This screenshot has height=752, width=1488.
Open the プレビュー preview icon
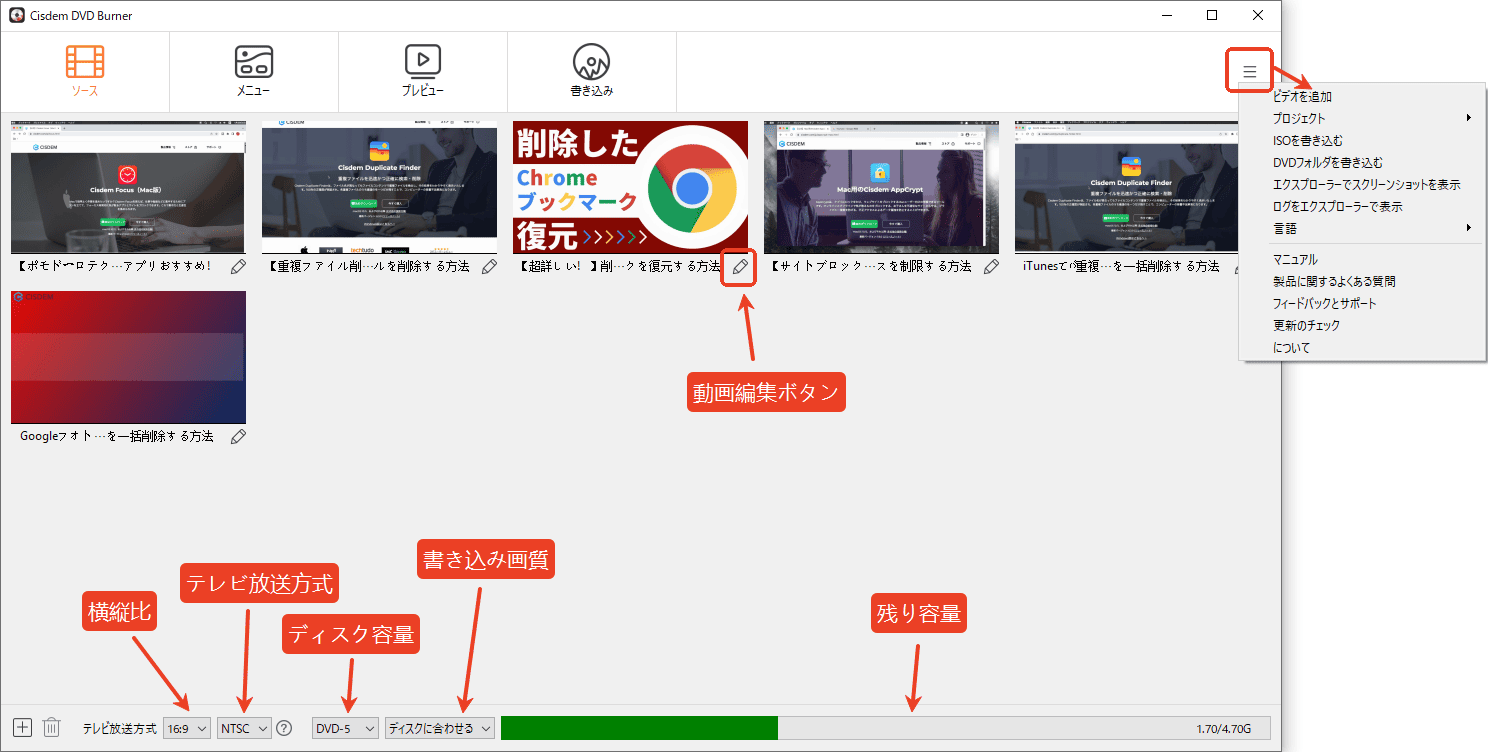[423, 70]
